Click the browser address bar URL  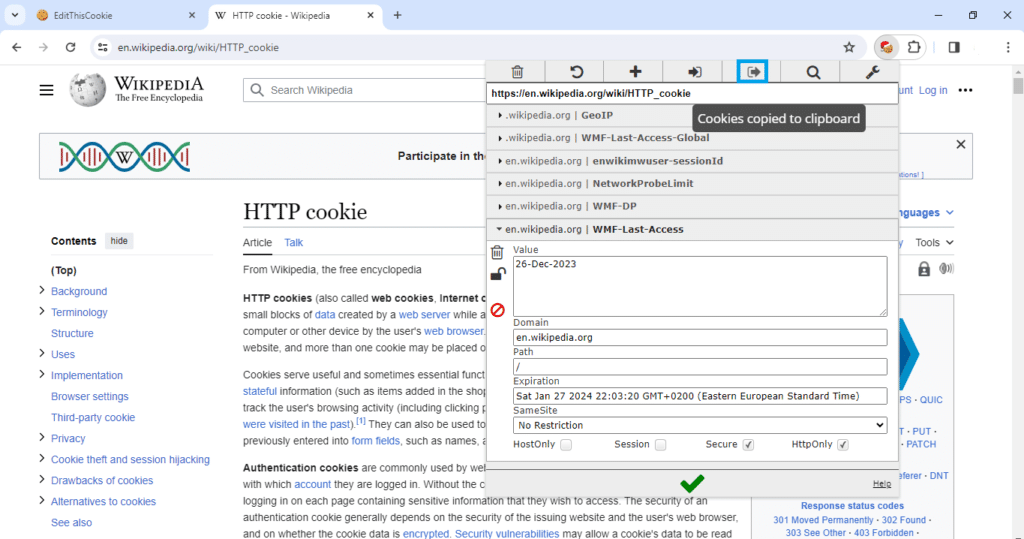[x=198, y=47]
